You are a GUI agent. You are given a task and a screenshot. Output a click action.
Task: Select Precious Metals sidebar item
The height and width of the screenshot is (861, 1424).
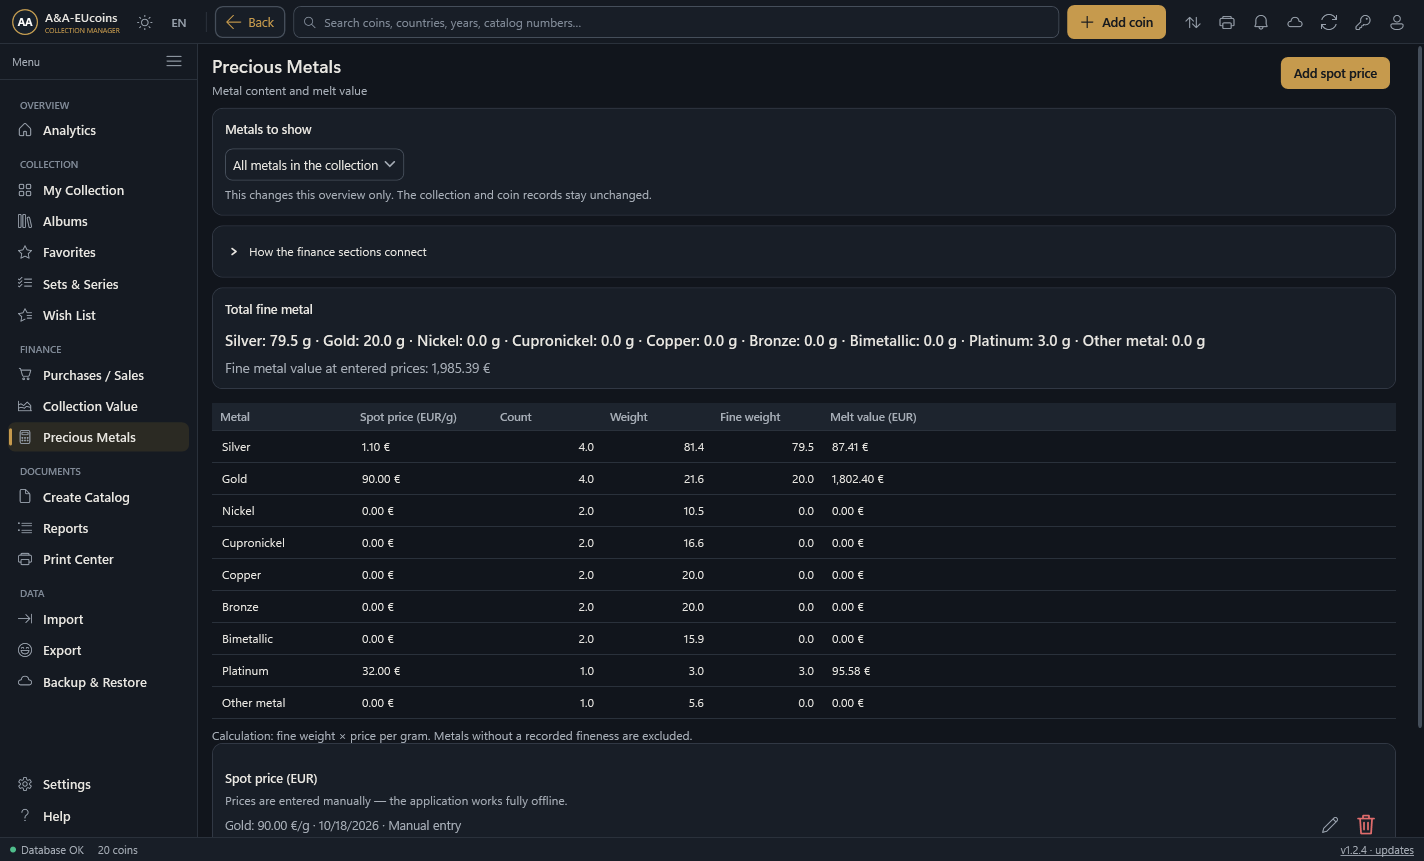pyautogui.click(x=98, y=437)
